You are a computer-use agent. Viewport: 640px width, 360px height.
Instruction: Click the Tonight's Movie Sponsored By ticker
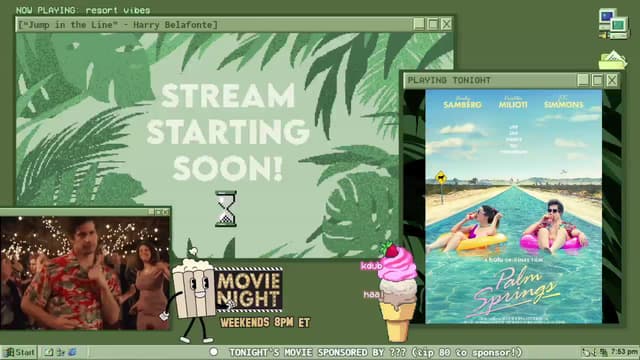376,352
